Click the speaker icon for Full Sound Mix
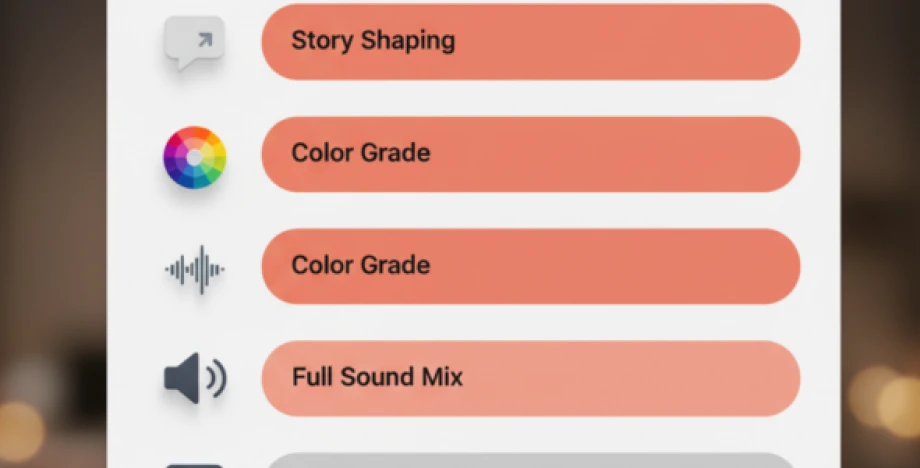 coord(195,379)
